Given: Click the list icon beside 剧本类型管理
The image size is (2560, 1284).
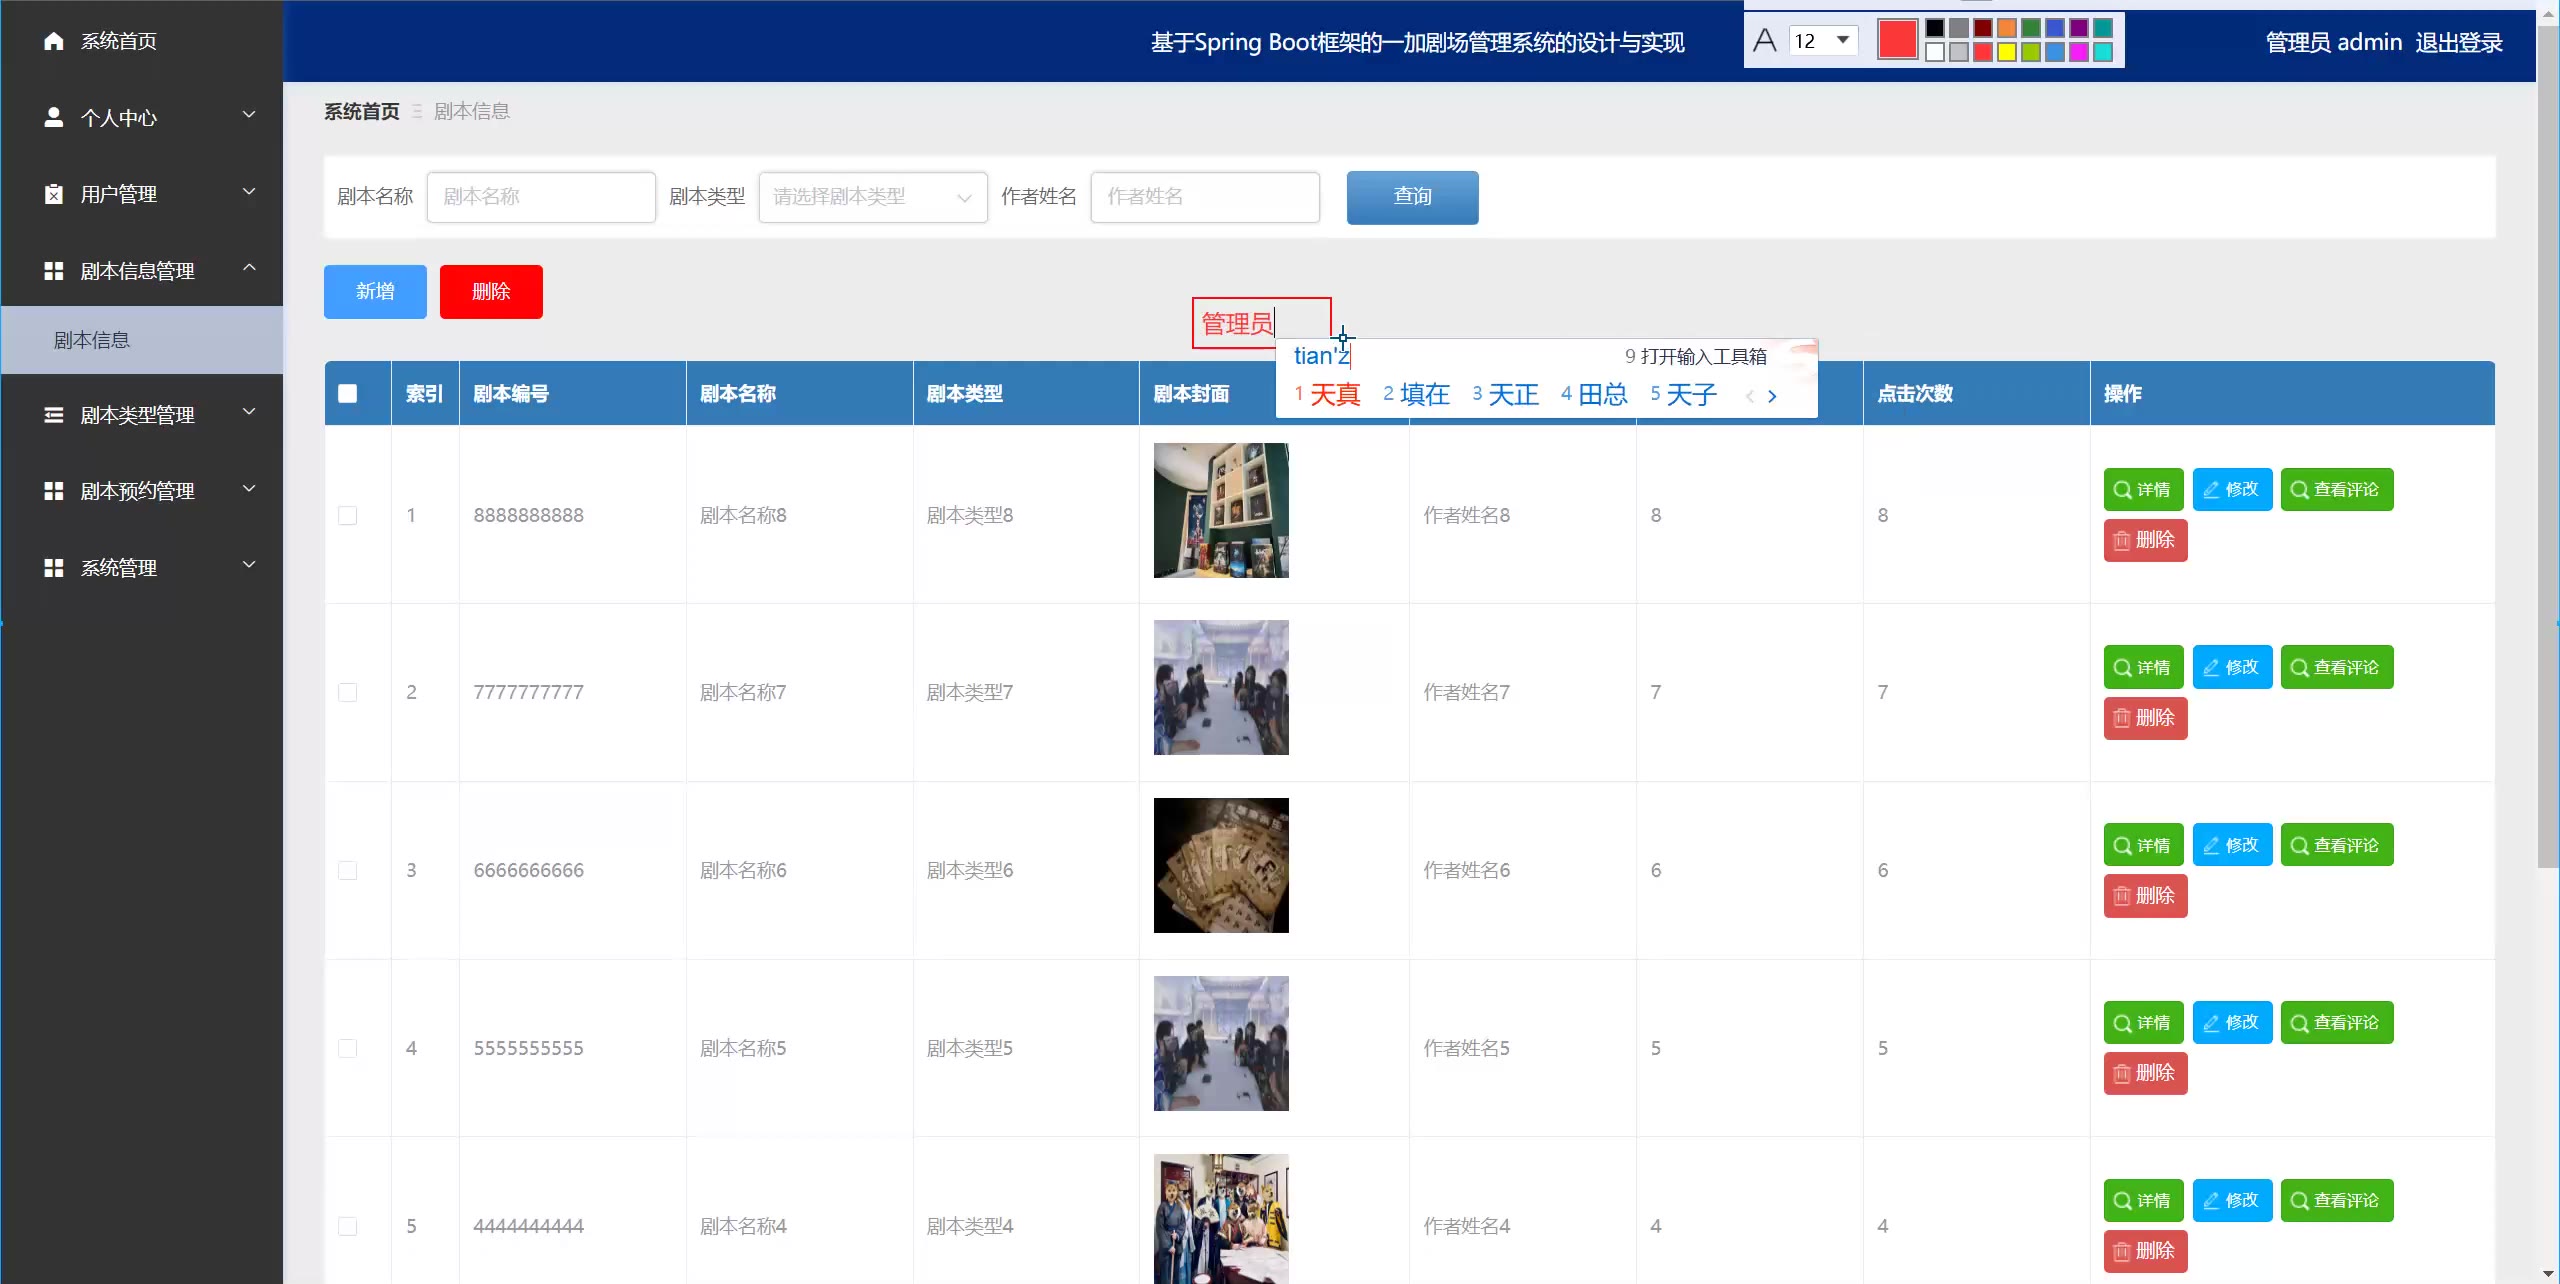Looking at the screenshot, I should (x=54, y=414).
